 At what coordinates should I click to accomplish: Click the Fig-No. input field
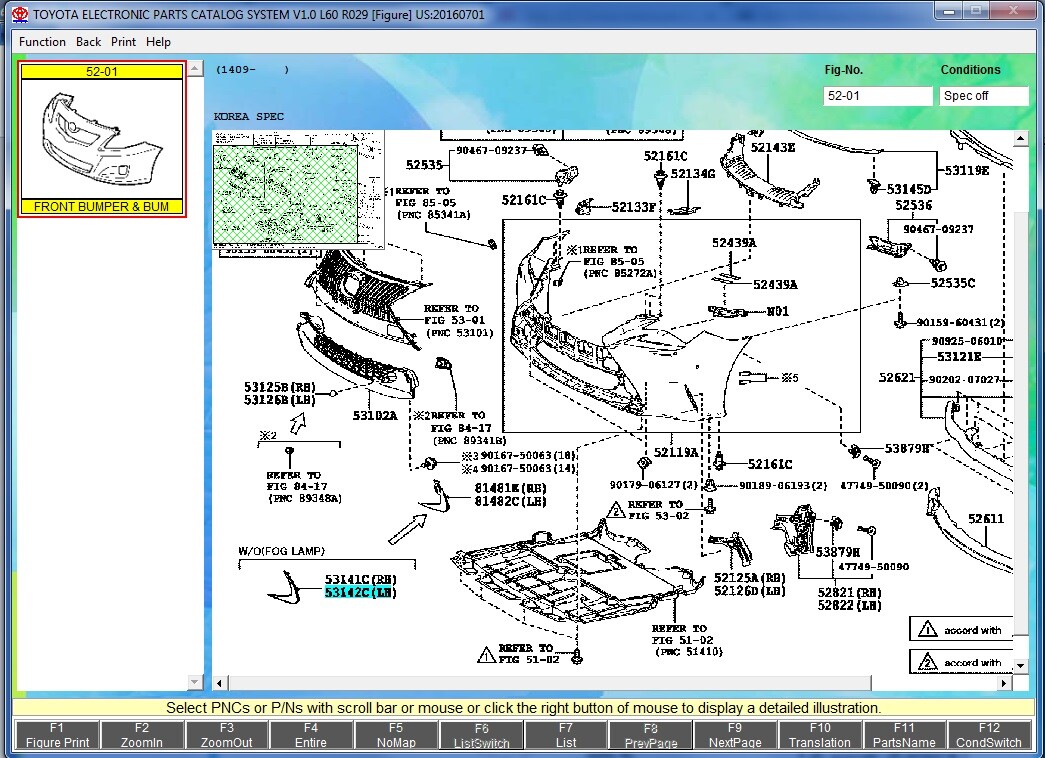[x=877, y=96]
